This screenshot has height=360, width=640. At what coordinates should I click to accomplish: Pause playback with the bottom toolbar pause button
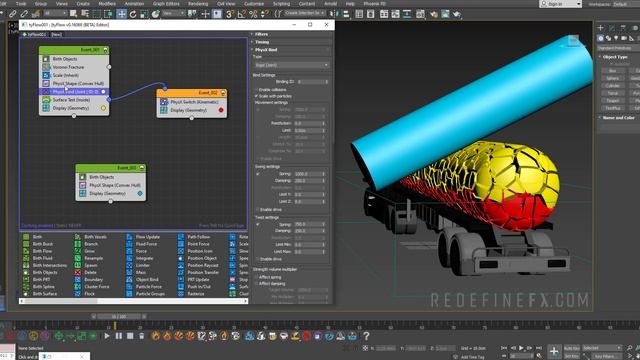[119, 336]
